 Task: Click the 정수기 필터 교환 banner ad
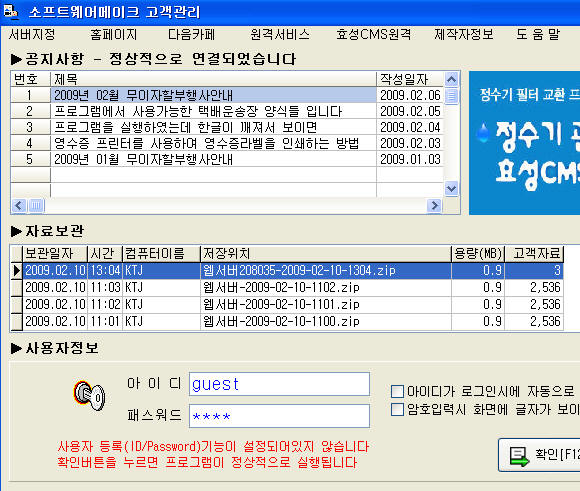click(x=525, y=143)
